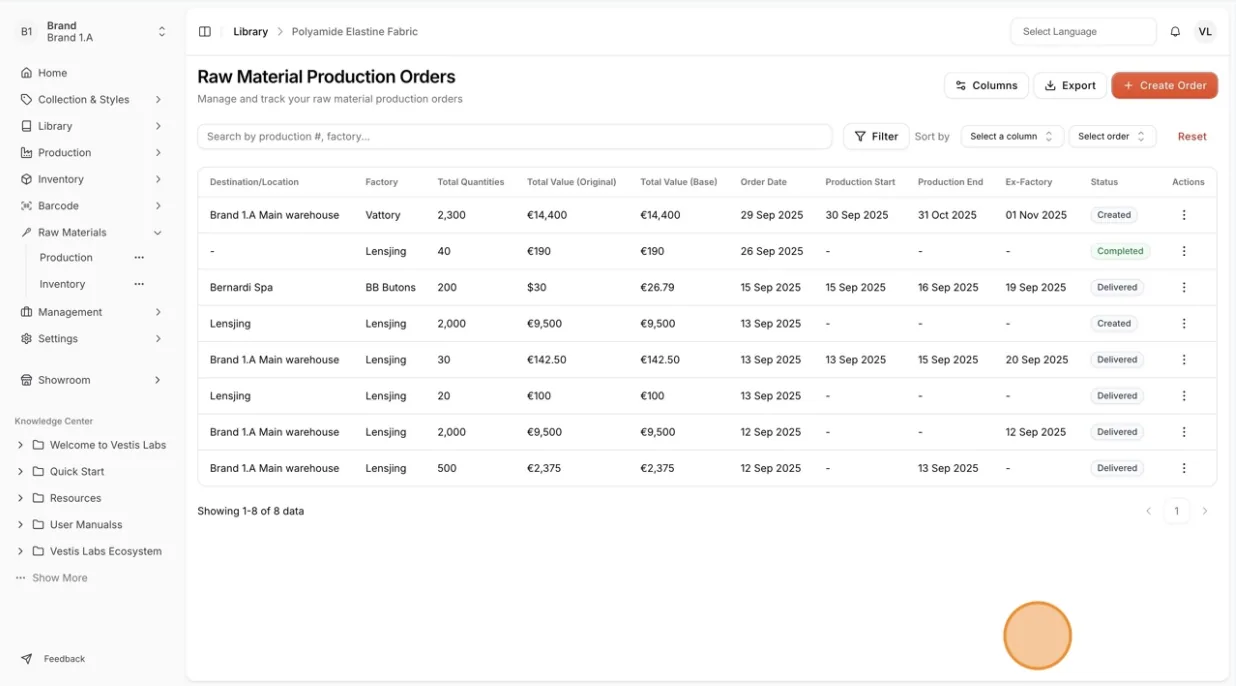Click the Showroom store icon
1236x686 pixels.
click(27, 380)
